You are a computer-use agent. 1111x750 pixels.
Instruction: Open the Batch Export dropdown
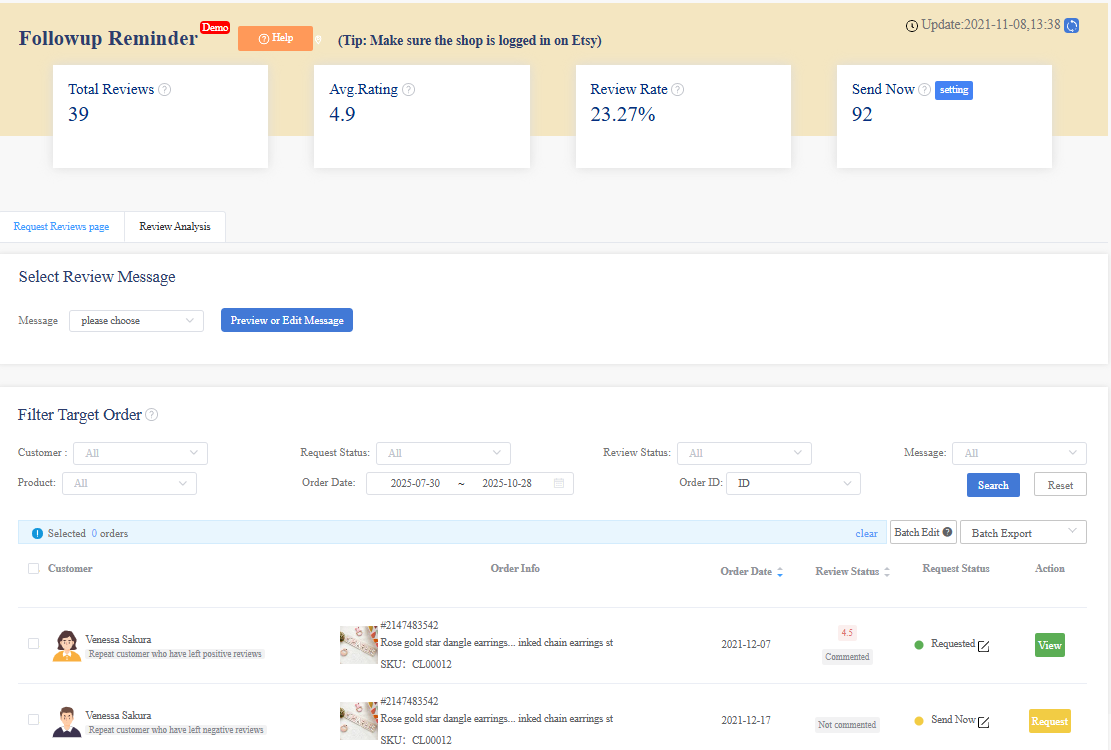(1022, 531)
